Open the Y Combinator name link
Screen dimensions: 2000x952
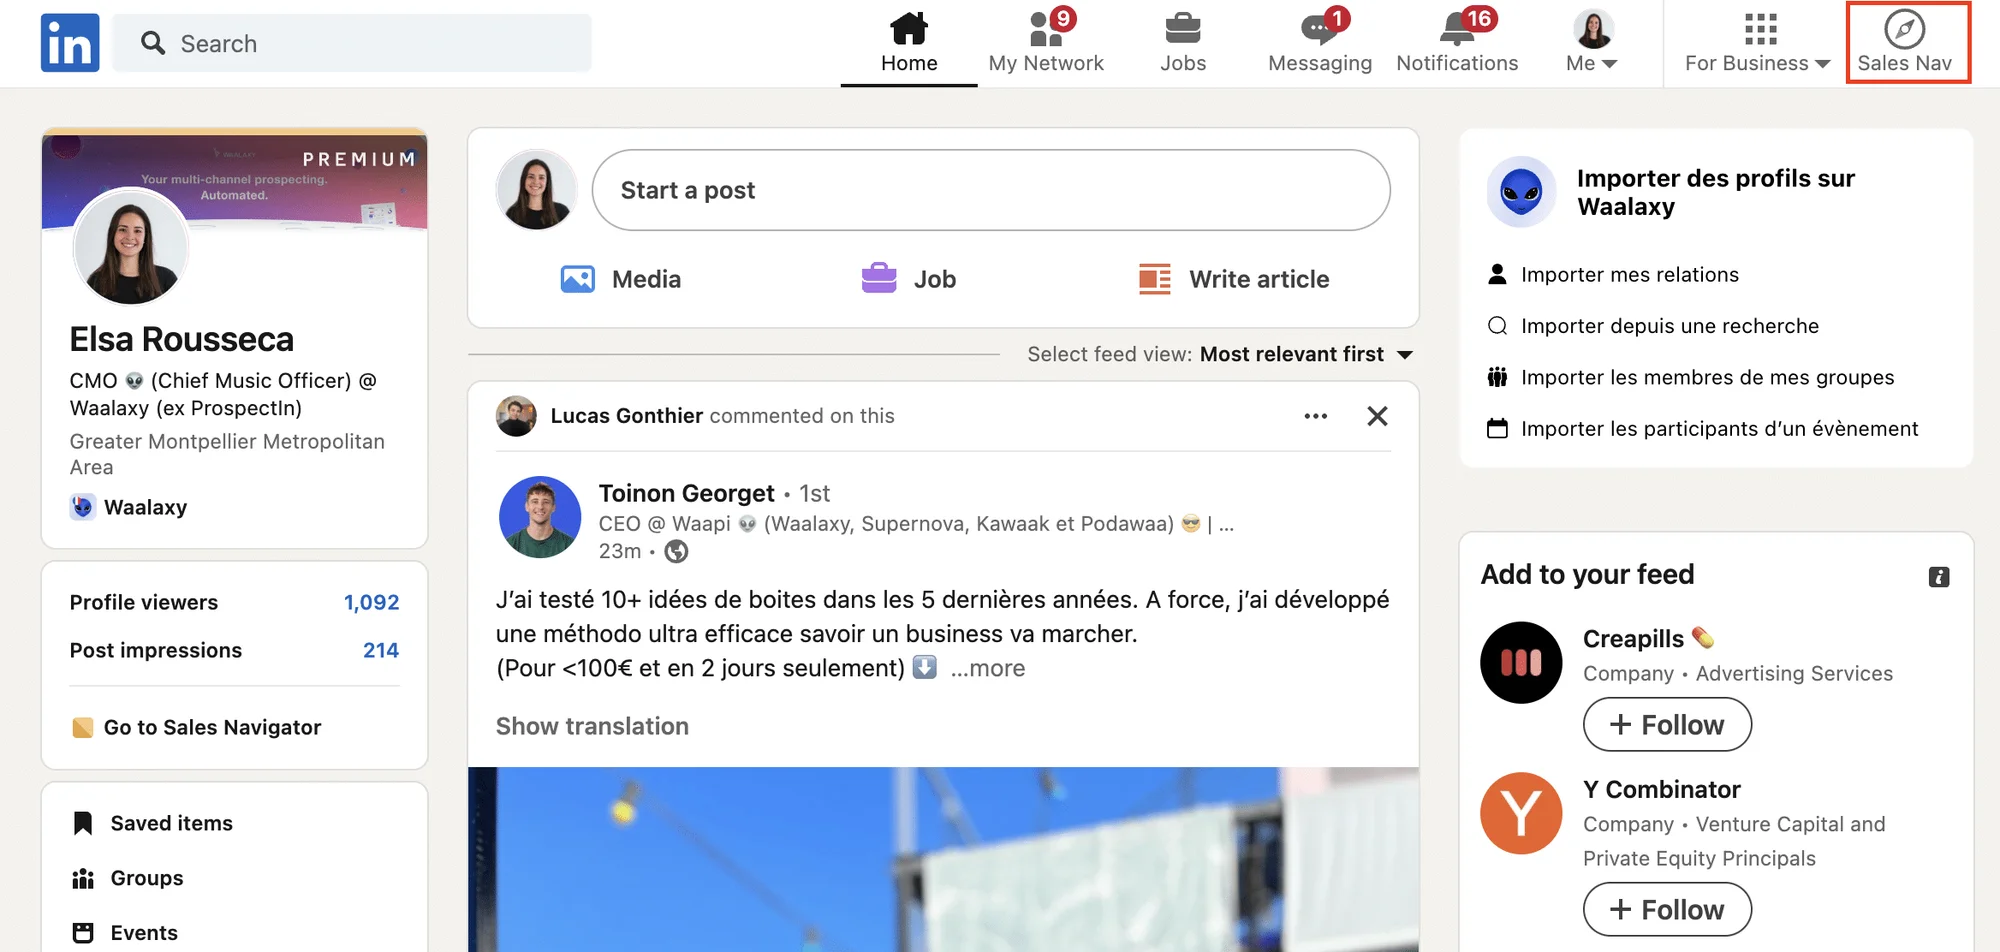tap(1661, 790)
